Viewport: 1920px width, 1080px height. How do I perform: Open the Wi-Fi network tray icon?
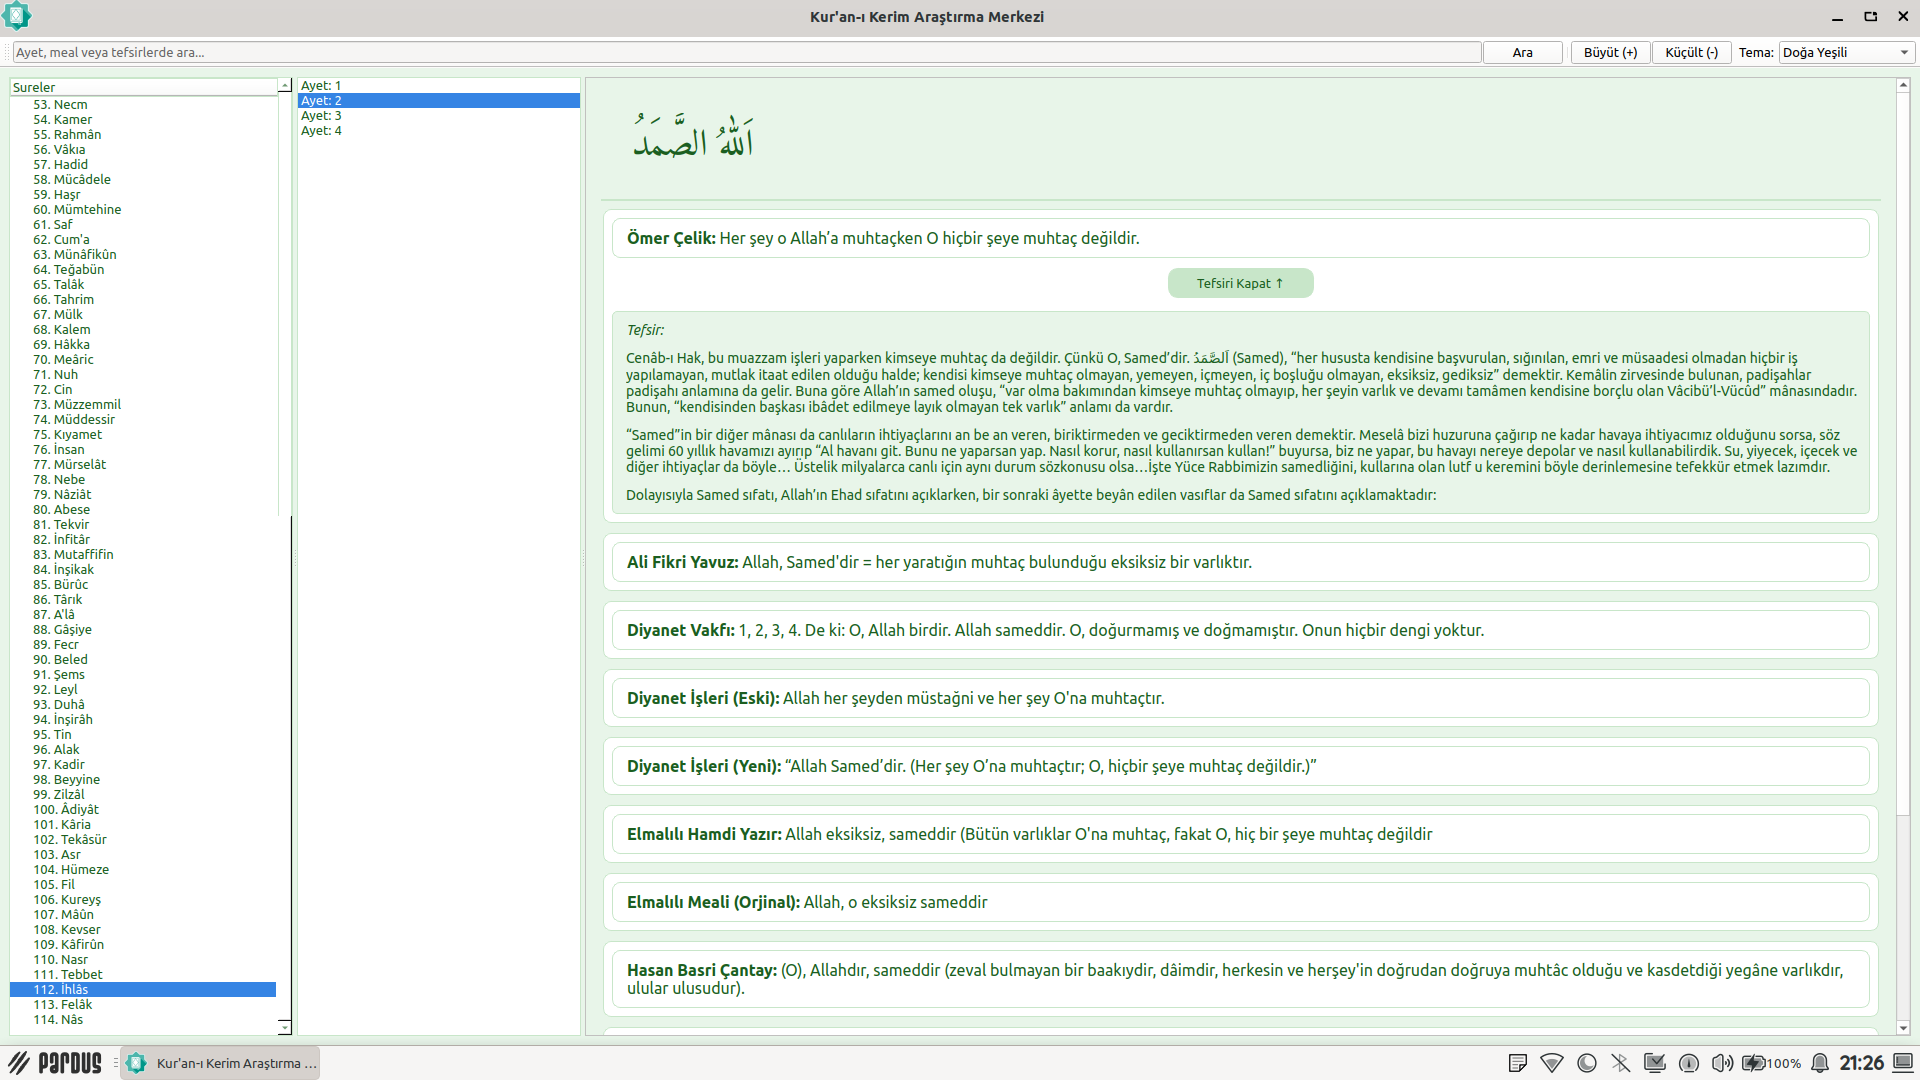click(1552, 1063)
